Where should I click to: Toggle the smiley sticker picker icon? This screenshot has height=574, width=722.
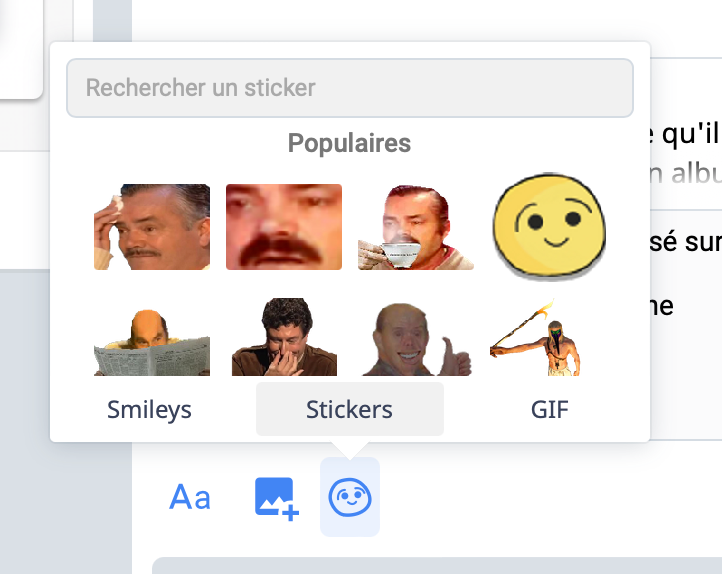pyautogui.click(x=350, y=497)
